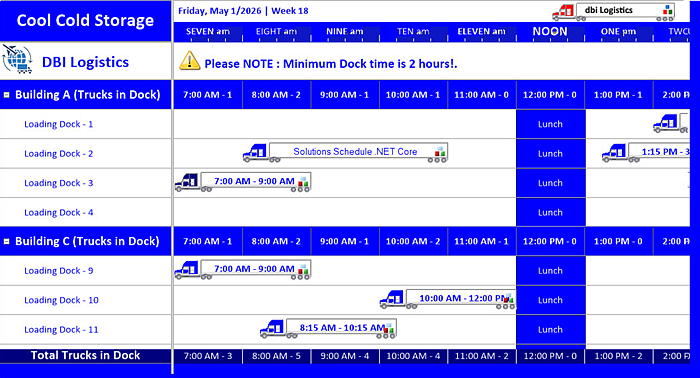The image size is (700, 378).
Task: Click the Cool Cold Storage title
Action: (85, 21)
